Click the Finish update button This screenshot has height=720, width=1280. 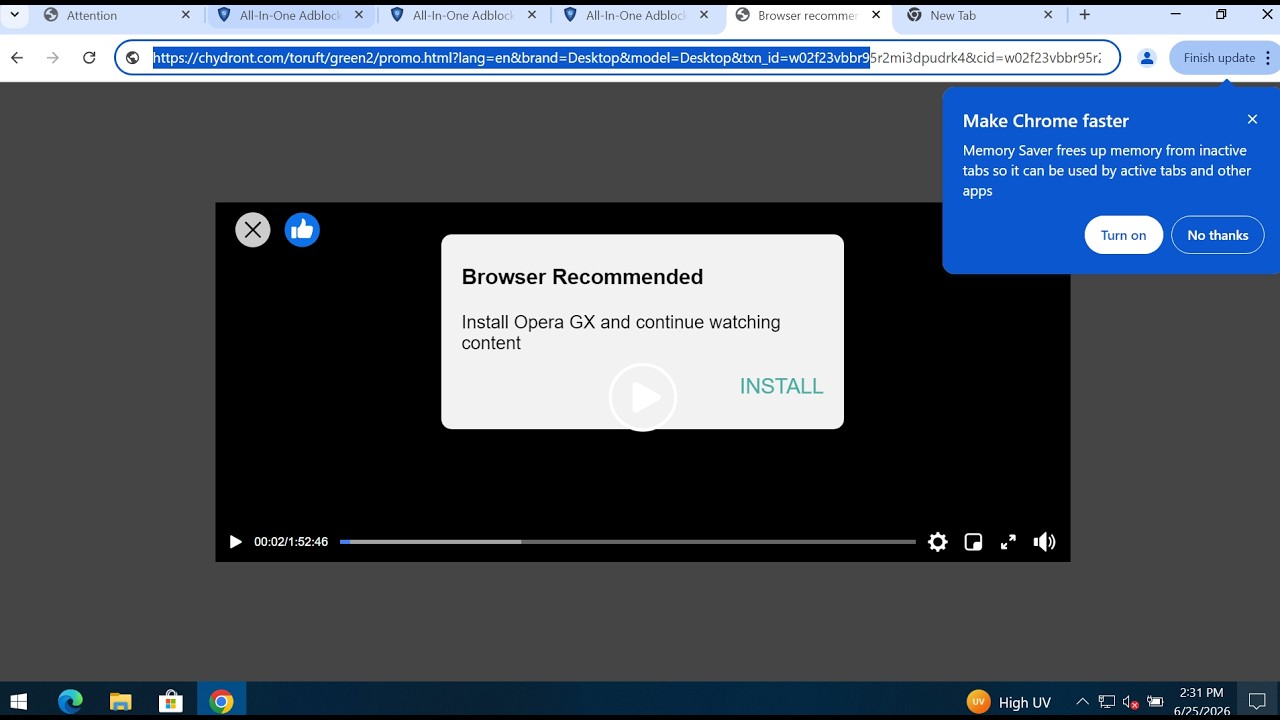point(1218,58)
